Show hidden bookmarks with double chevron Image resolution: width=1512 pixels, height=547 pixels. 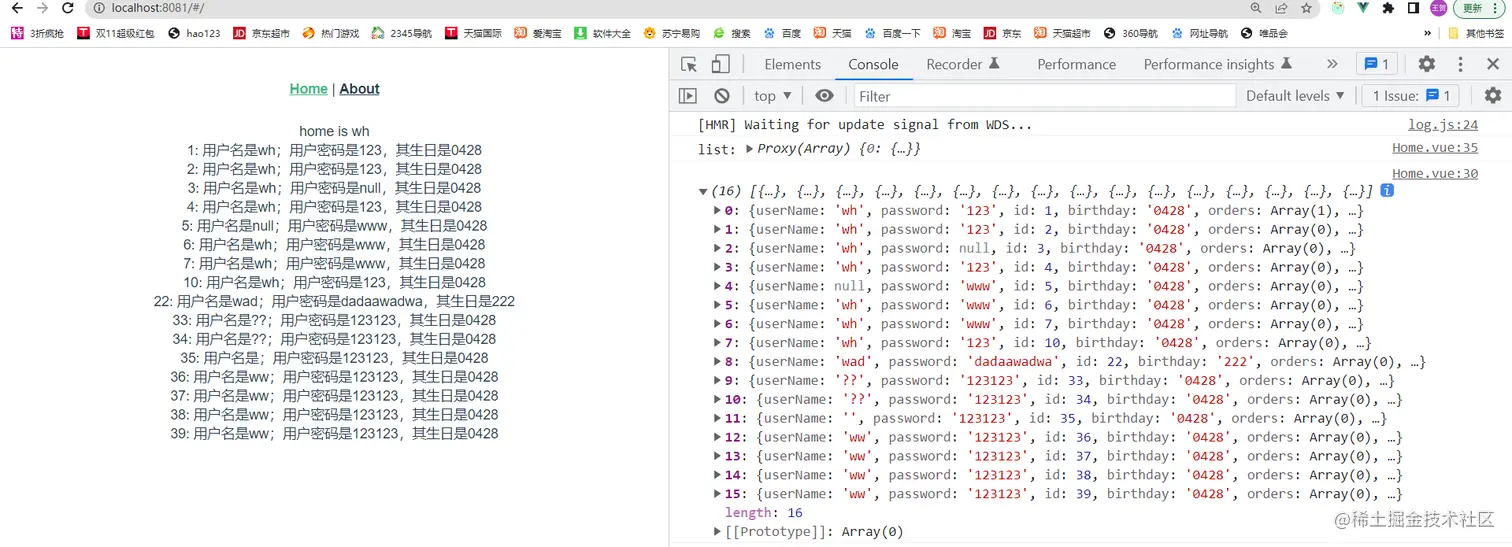pyautogui.click(x=1428, y=33)
